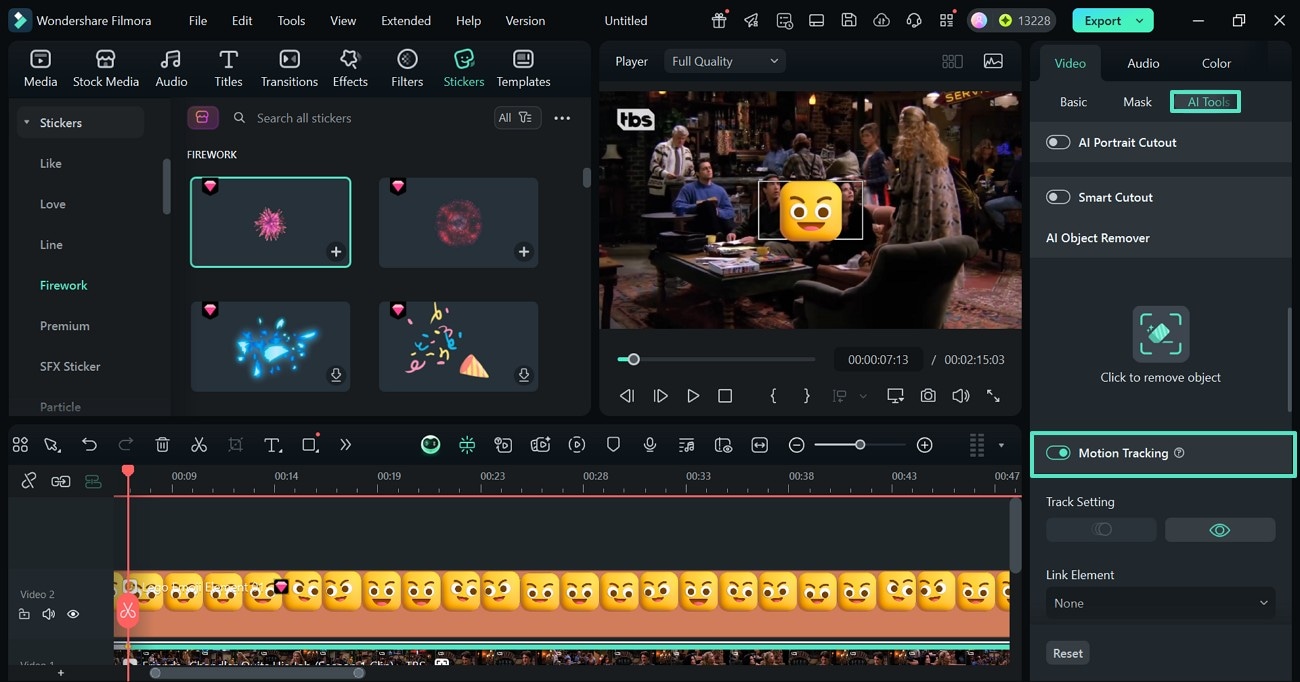The height and width of the screenshot is (682, 1300).
Task: Open the Extended menu
Action: pos(405,20)
